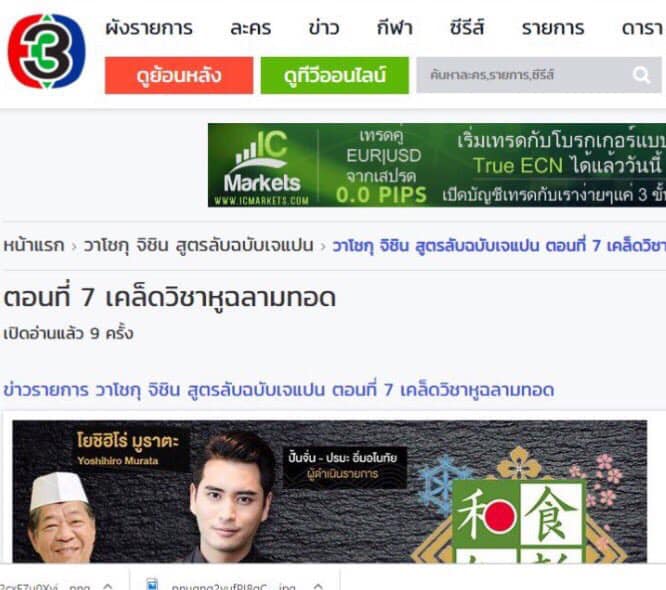Open the ละคร menu item
The width and height of the screenshot is (666, 590).
coord(251,28)
